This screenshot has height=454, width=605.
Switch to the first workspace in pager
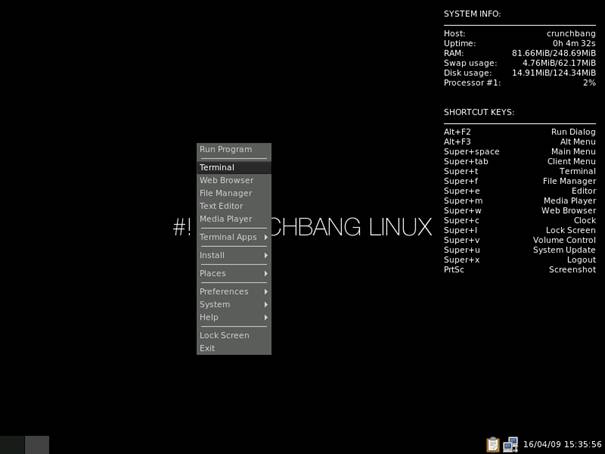[12, 445]
